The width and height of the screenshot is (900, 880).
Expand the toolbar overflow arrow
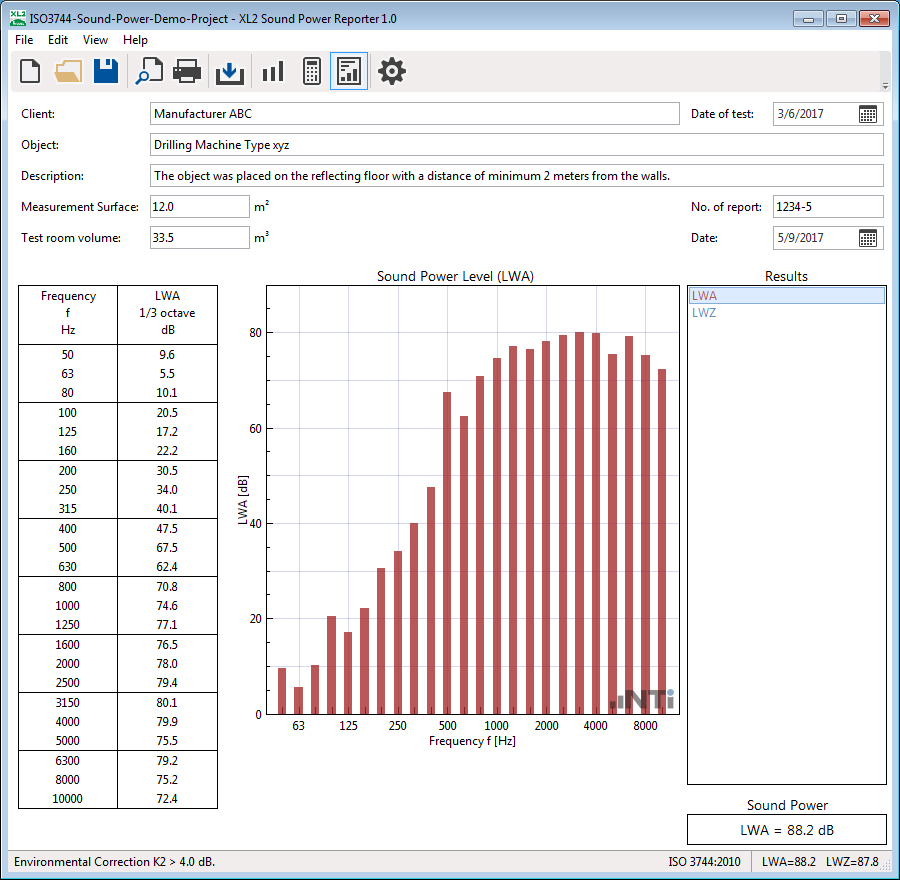point(884,86)
